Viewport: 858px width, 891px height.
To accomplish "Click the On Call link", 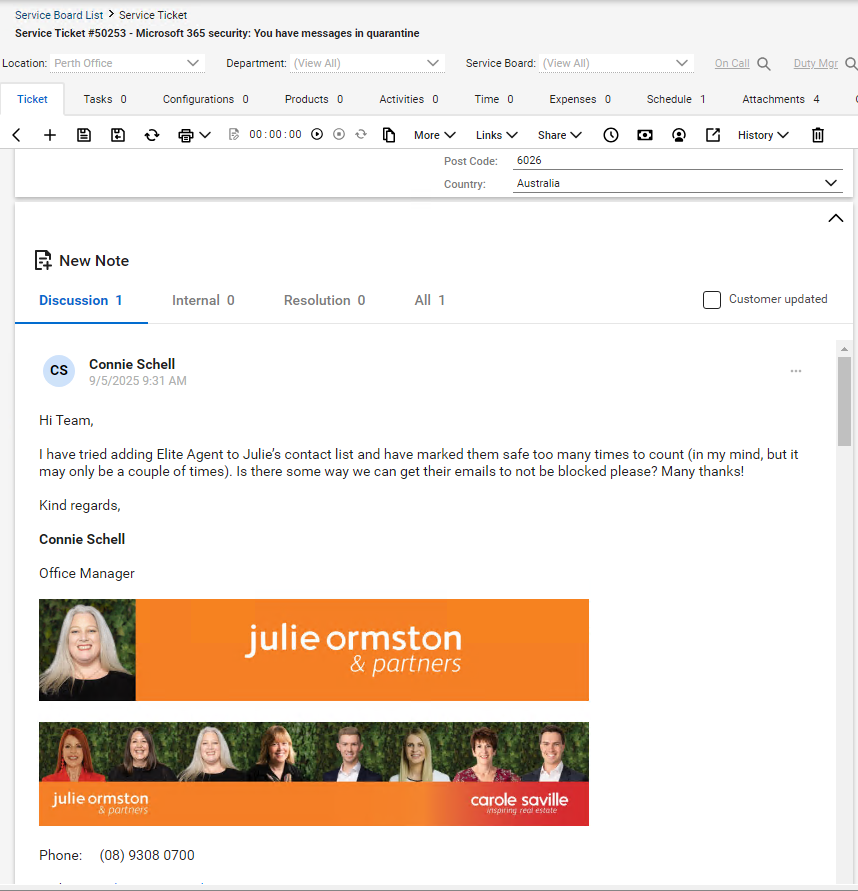I will [x=732, y=63].
